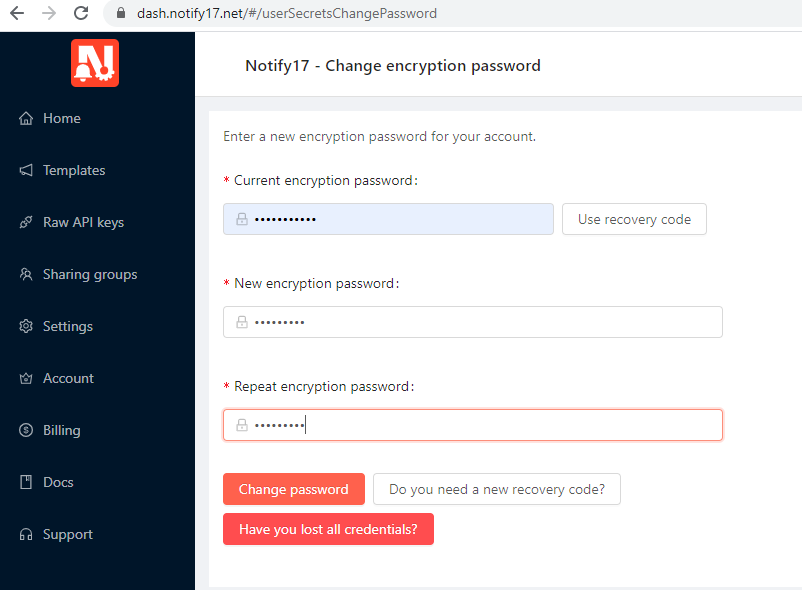The width and height of the screenshot is (802, 590).
Task: Reload the page with refresh icon
Action: click(x=81, y=13)
